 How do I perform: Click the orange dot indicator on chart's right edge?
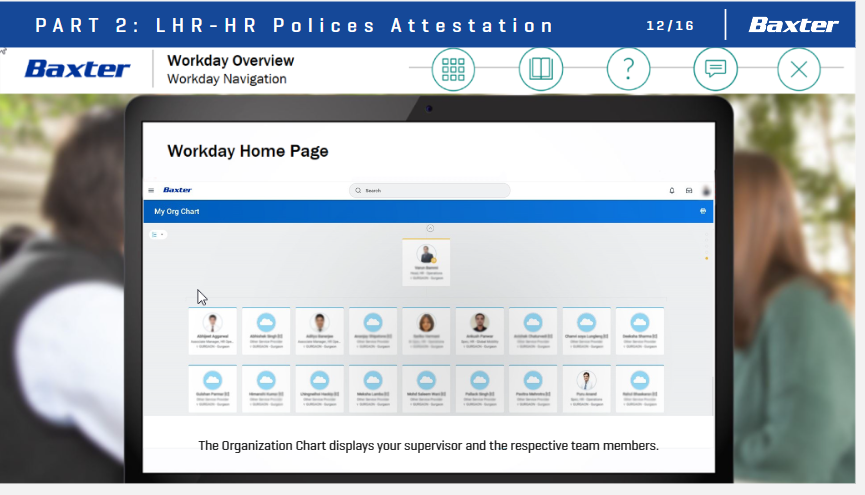coord(707,258)
